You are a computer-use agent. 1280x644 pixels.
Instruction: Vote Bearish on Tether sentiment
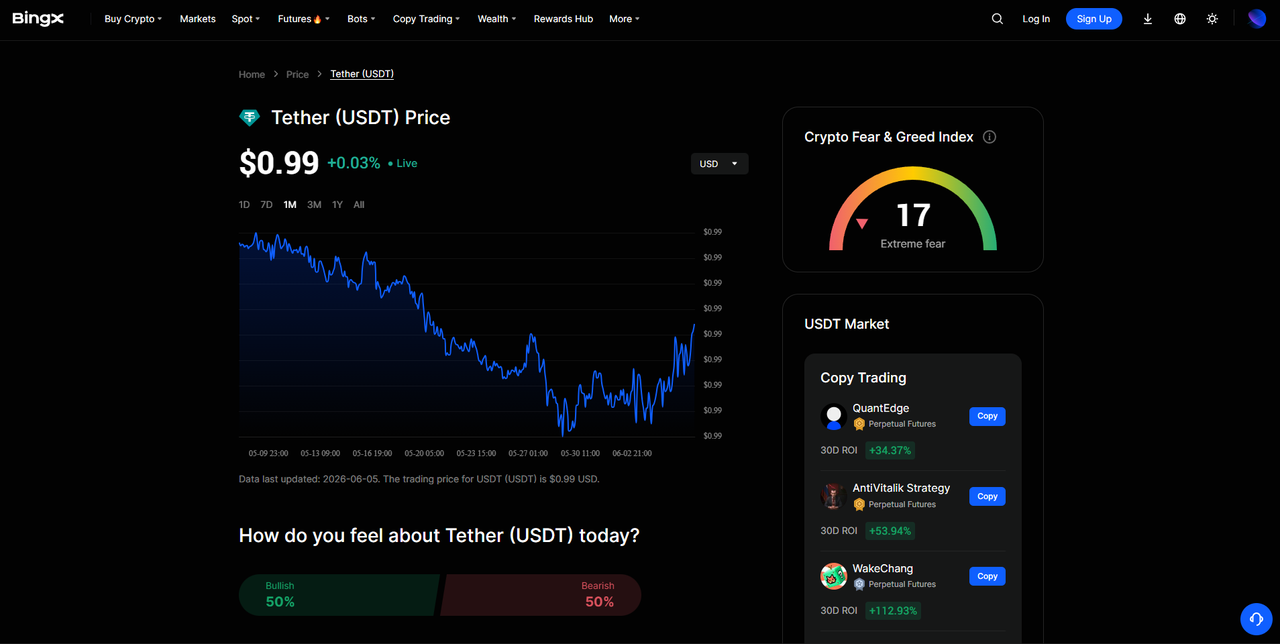pyautogui.click(x=541, y=595)
